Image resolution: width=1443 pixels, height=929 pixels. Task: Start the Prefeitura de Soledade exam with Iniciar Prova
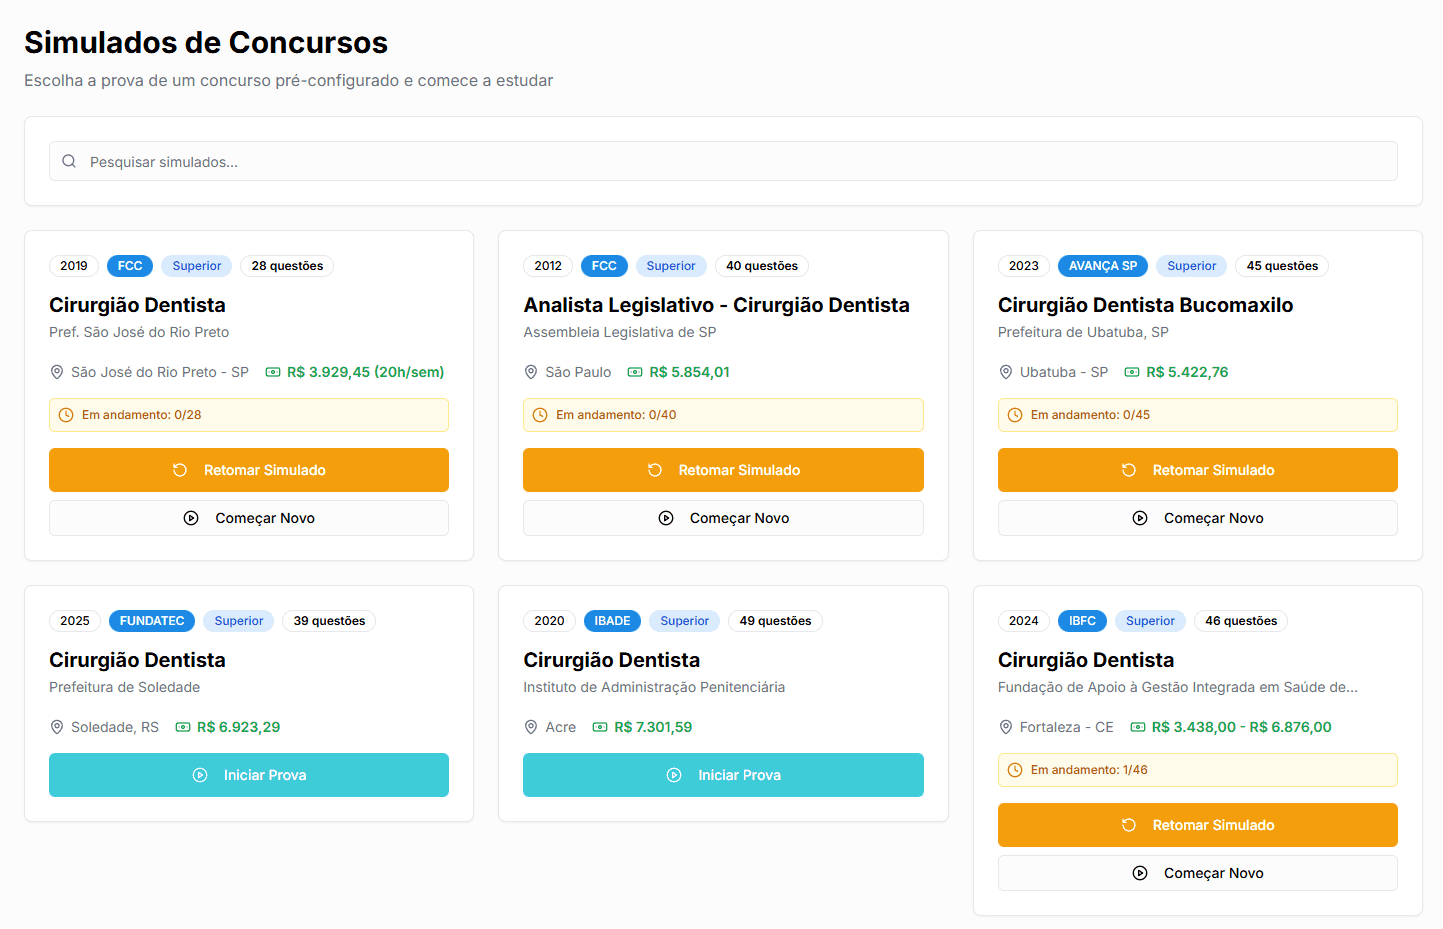249,775
